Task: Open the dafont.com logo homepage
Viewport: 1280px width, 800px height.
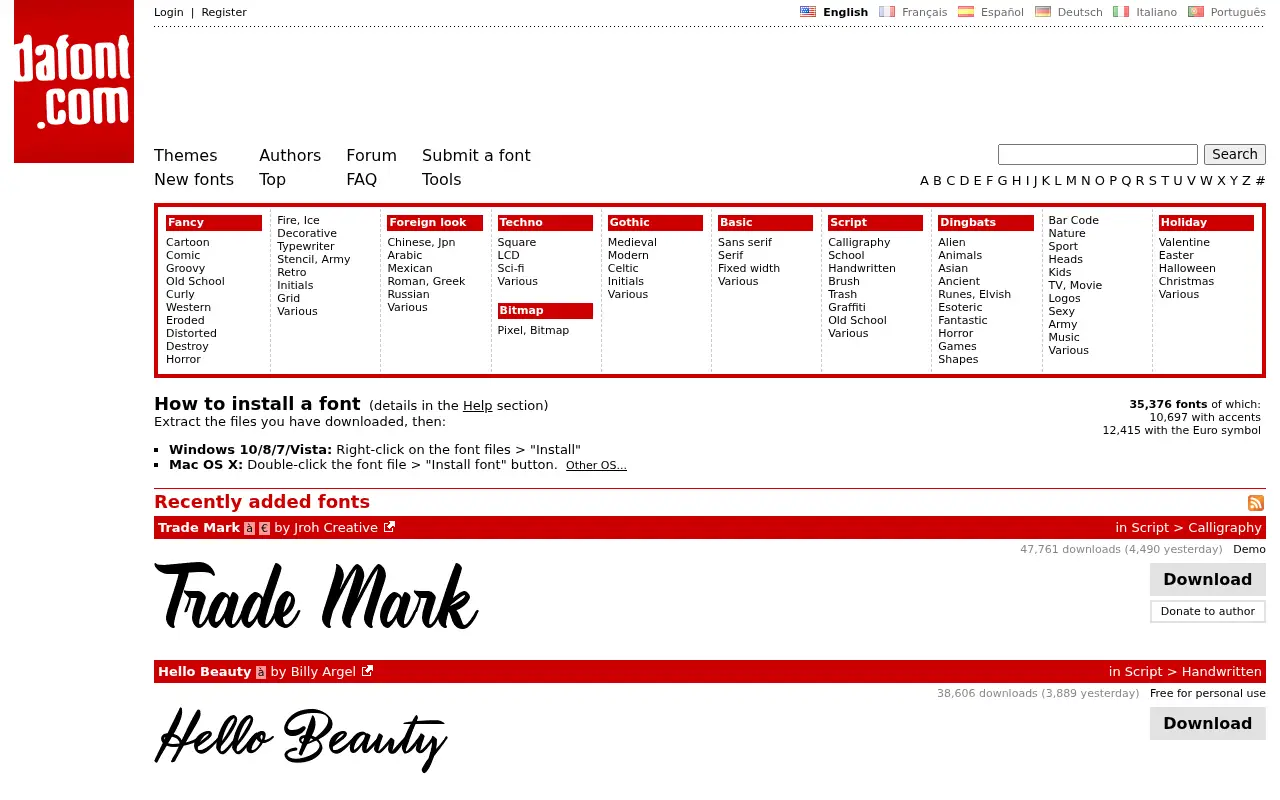Action: tap(74, 81)
